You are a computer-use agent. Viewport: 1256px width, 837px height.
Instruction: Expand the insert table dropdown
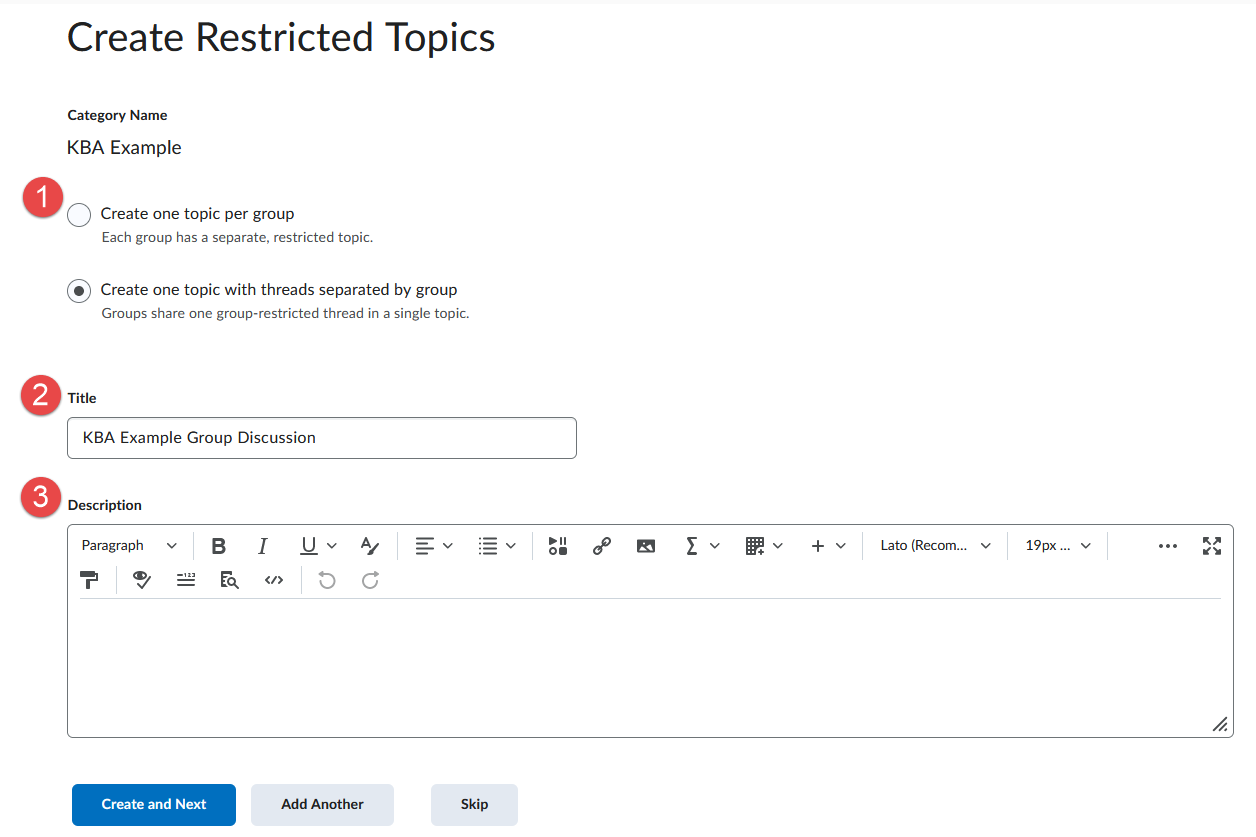764,546
